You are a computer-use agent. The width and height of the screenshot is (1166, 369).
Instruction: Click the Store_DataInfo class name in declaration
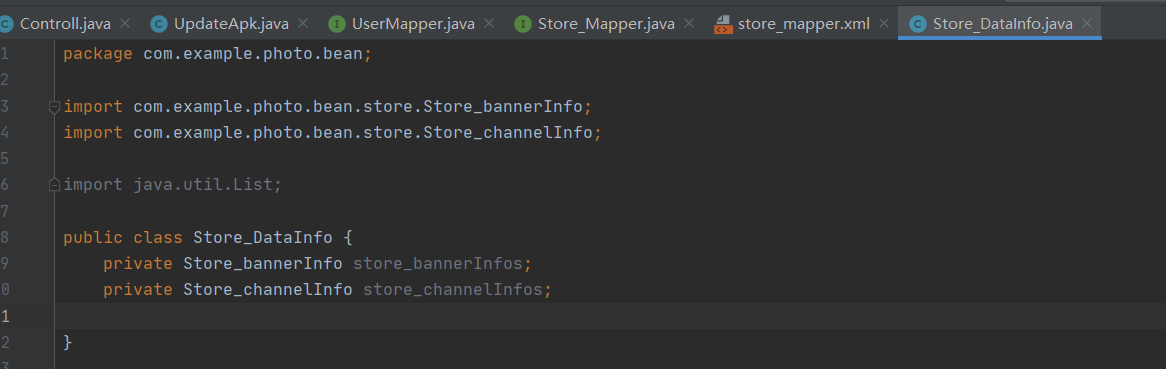pos(263,237)
